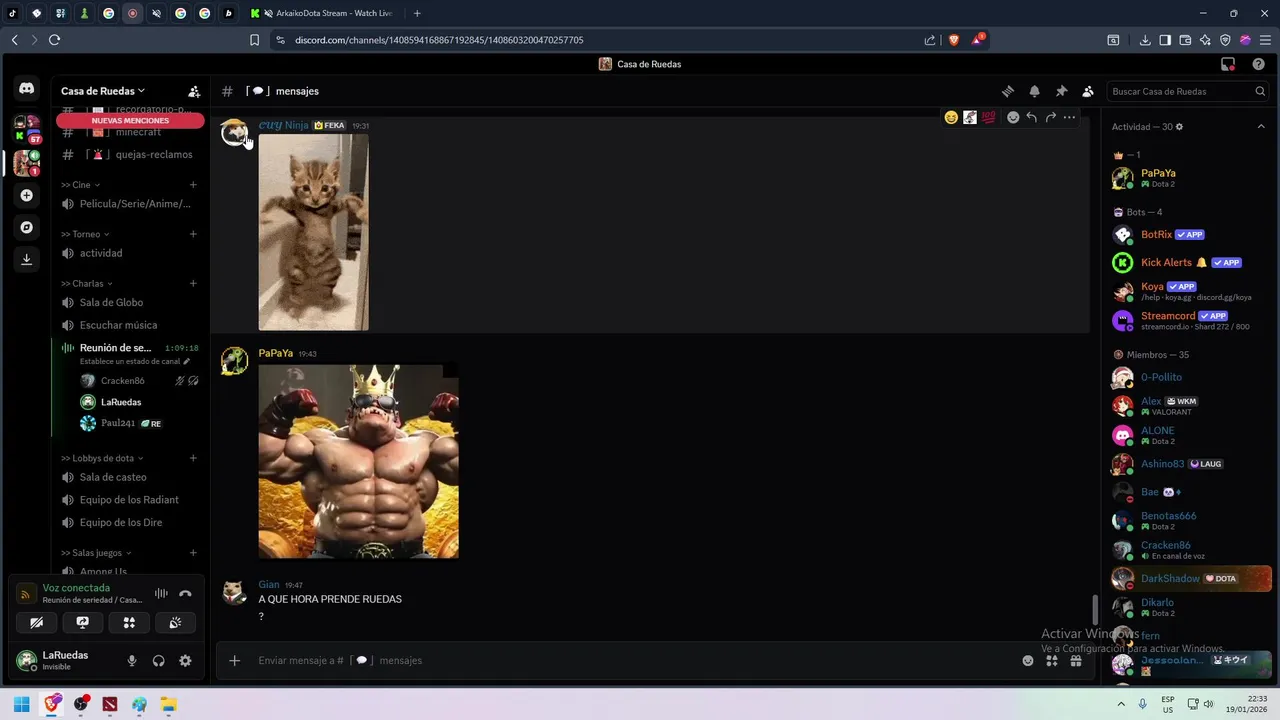The width and height of the screenshot is (1280, 720).
Task: Open the emoji picker in message box
Action: point(1027,660)
